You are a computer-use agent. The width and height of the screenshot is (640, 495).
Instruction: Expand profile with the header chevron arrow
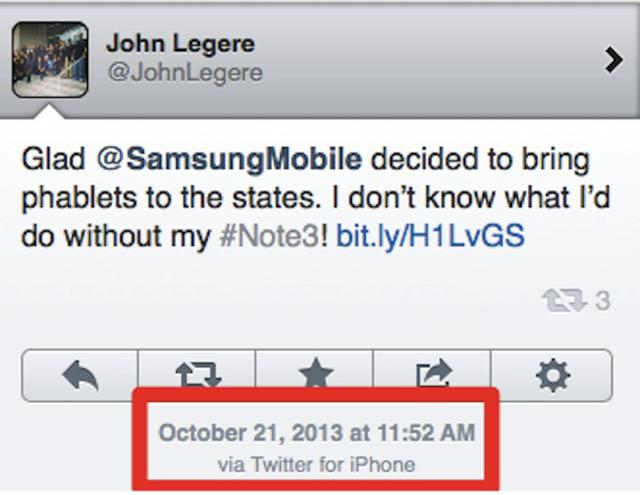point(613,60)
